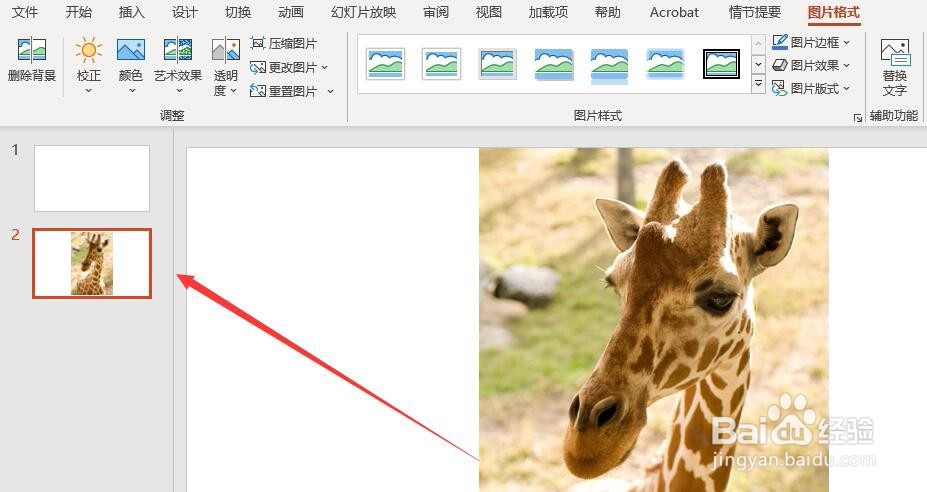Switch to the 幻灯片放映 slide show tab
The height and width of the screenshot is (492, 927).
[364, 12]
